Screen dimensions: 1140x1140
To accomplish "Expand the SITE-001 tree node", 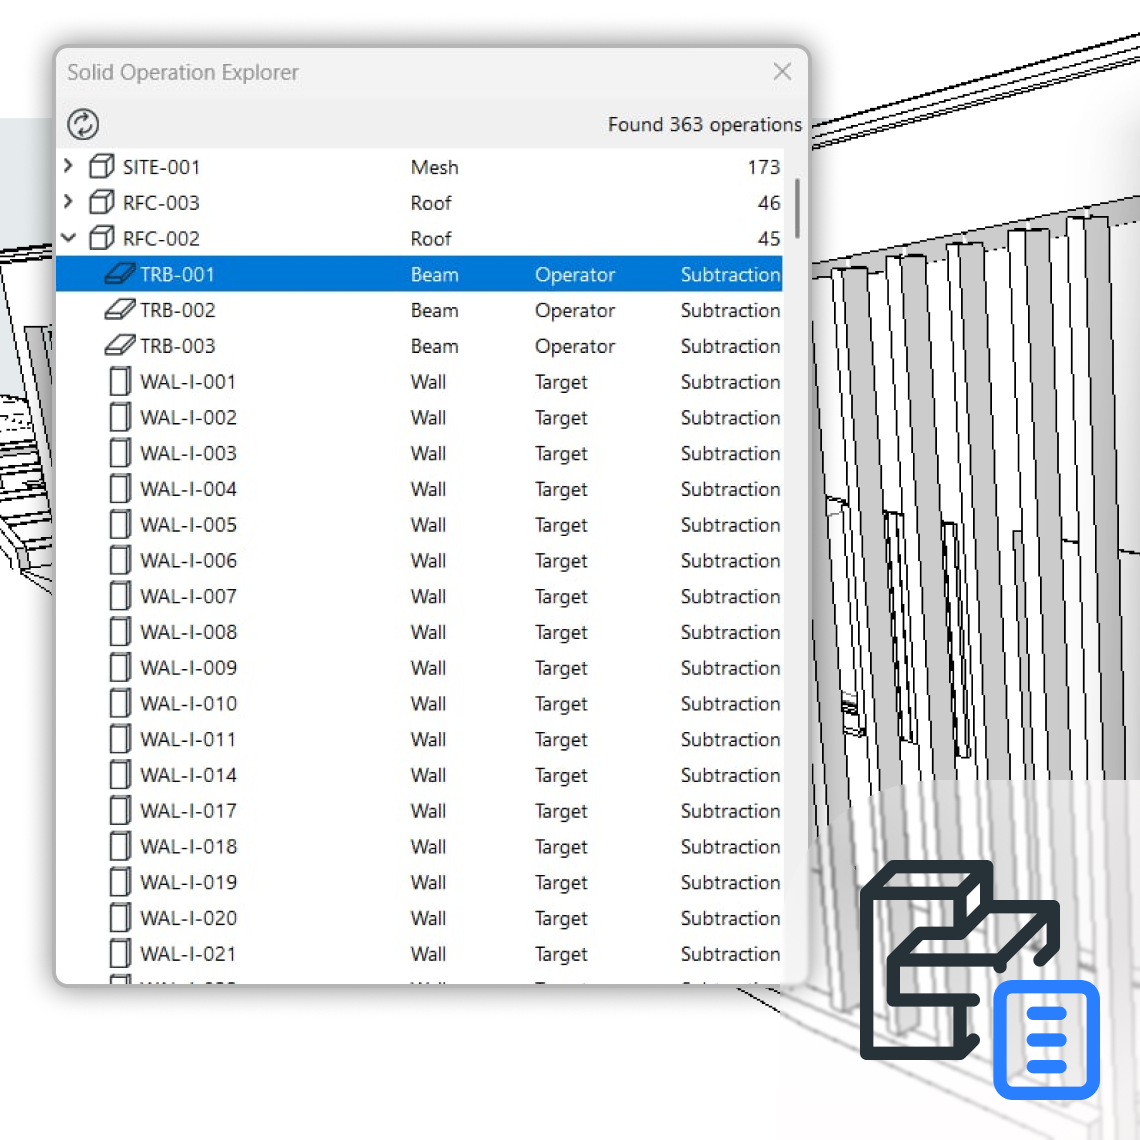I will (x=68, y=166).
